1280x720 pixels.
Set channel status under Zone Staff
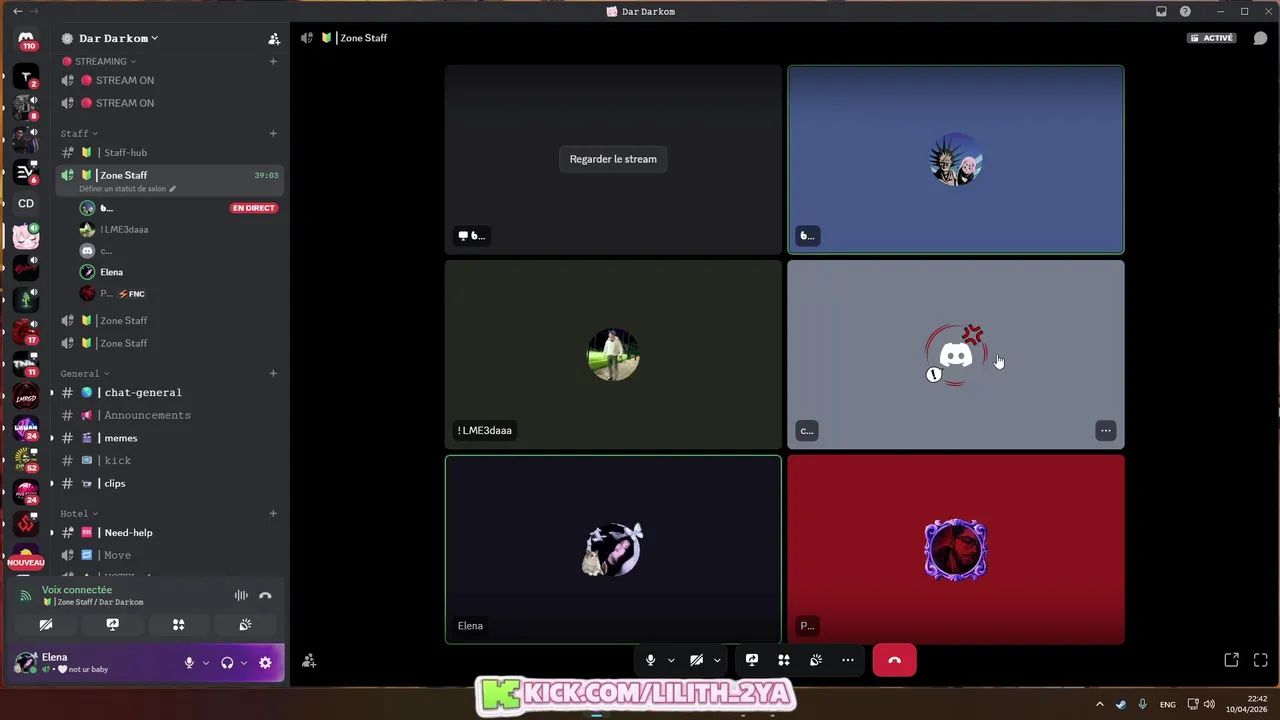127,188
